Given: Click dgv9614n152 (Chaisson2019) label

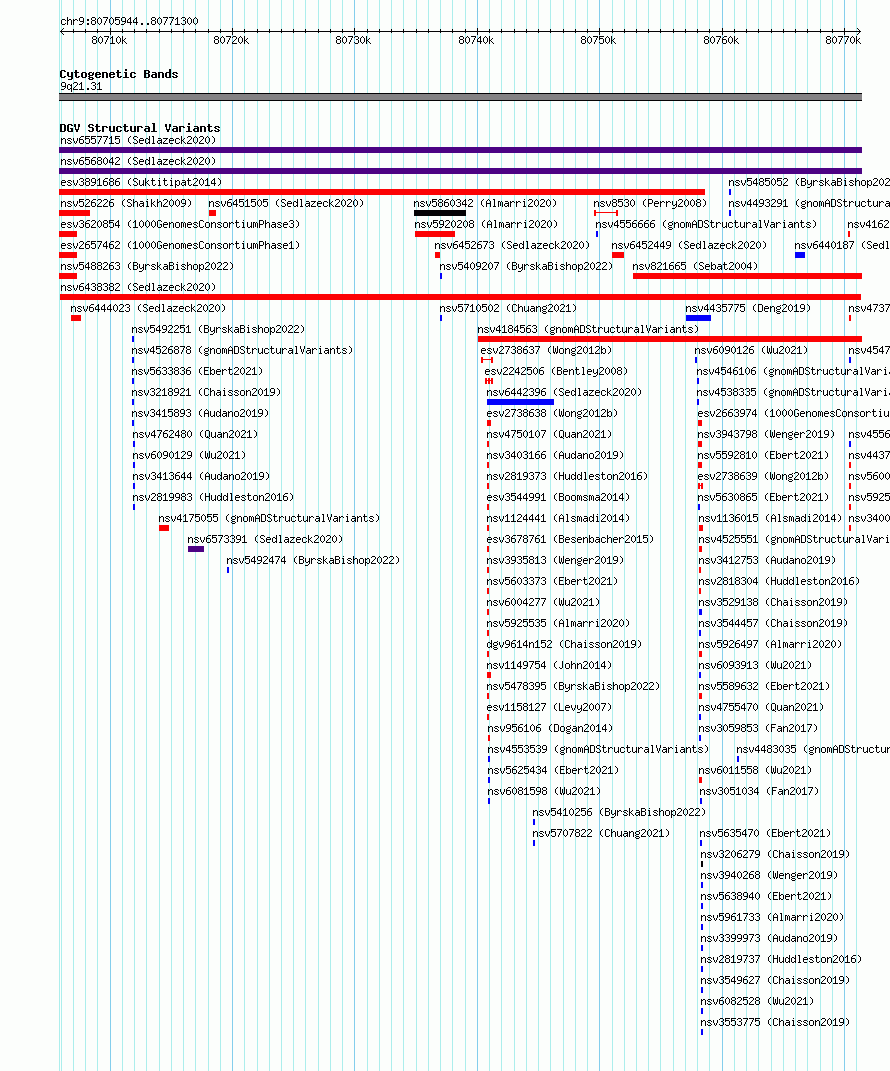Looking at the screenshot, I should click(x=564, y=644).
